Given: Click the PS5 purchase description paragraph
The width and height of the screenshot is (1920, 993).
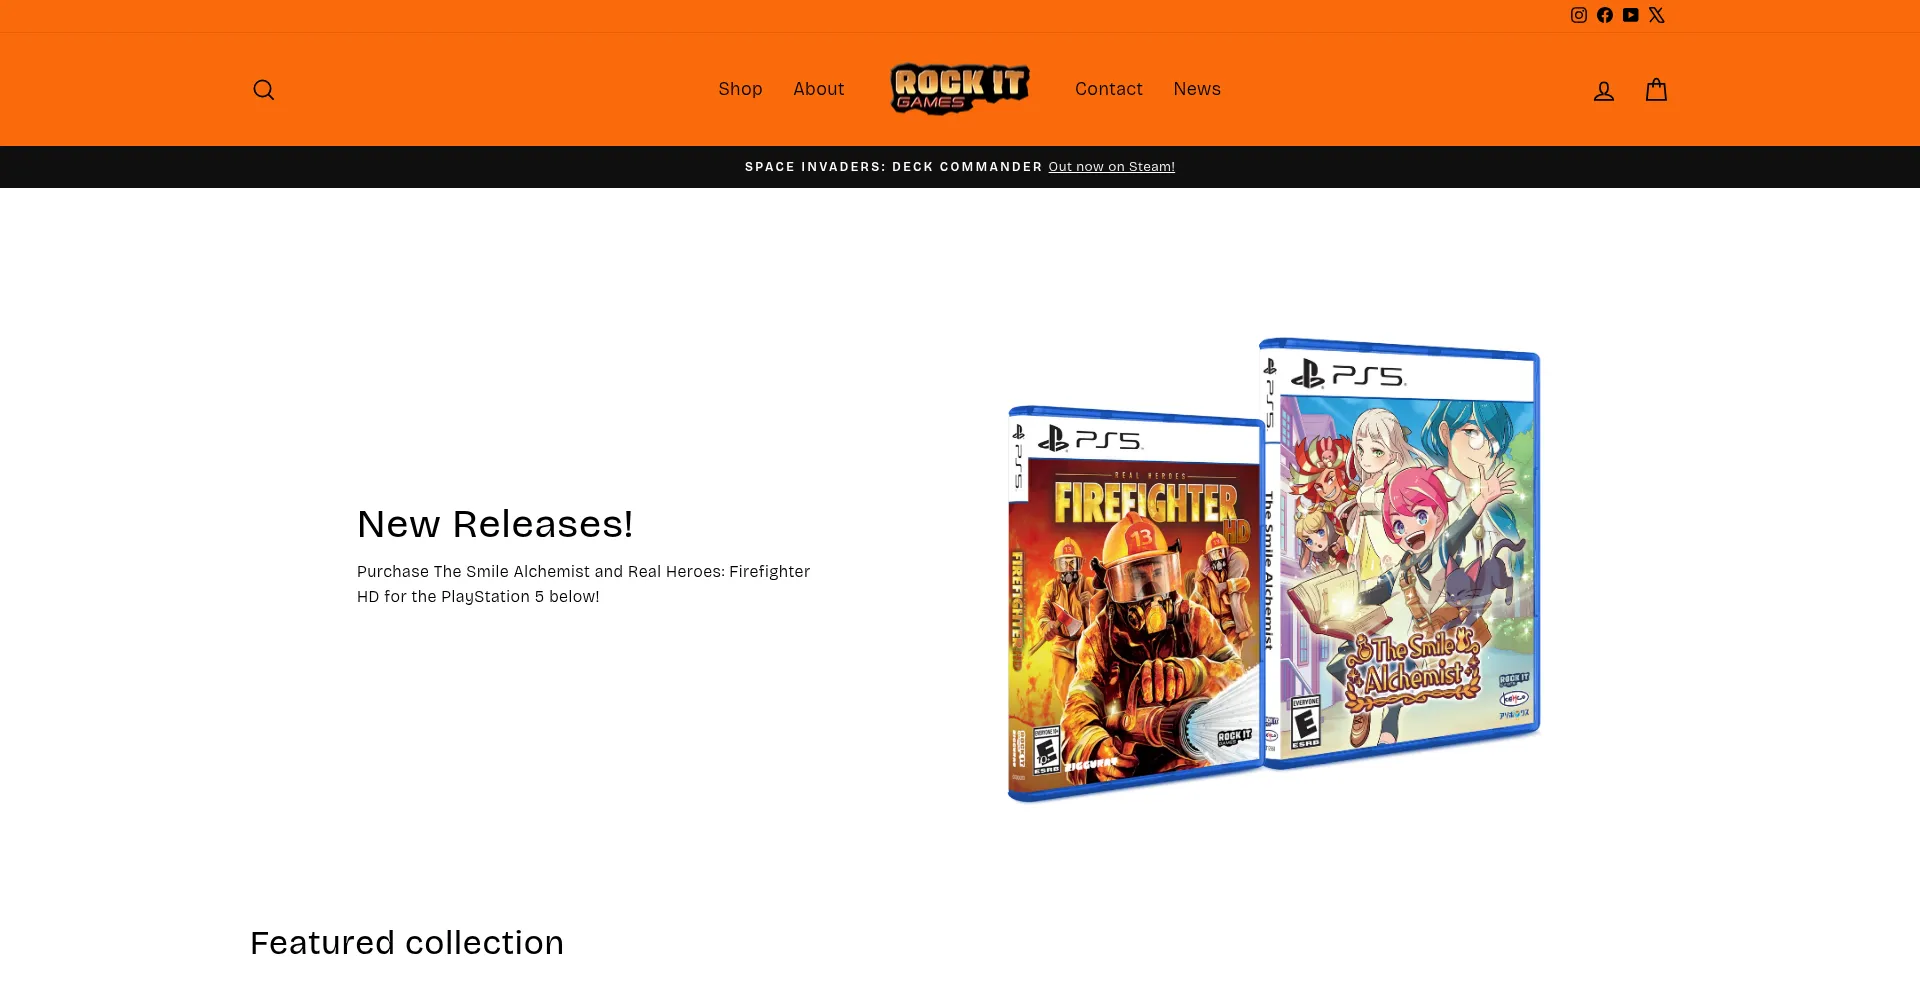Looking at the screenshot, I should click(584, 584).
